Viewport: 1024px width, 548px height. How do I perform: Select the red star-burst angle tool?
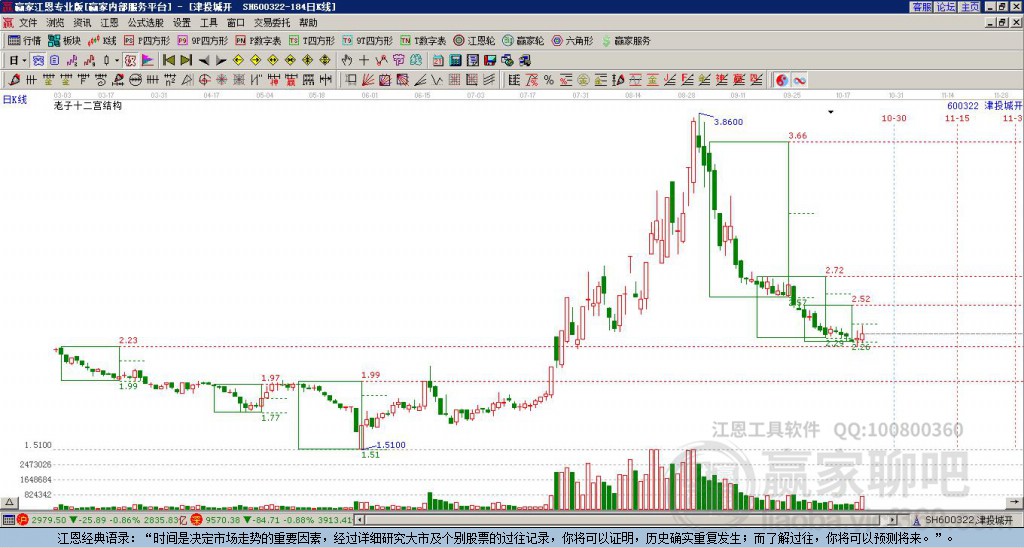click(x=221, y=80)
